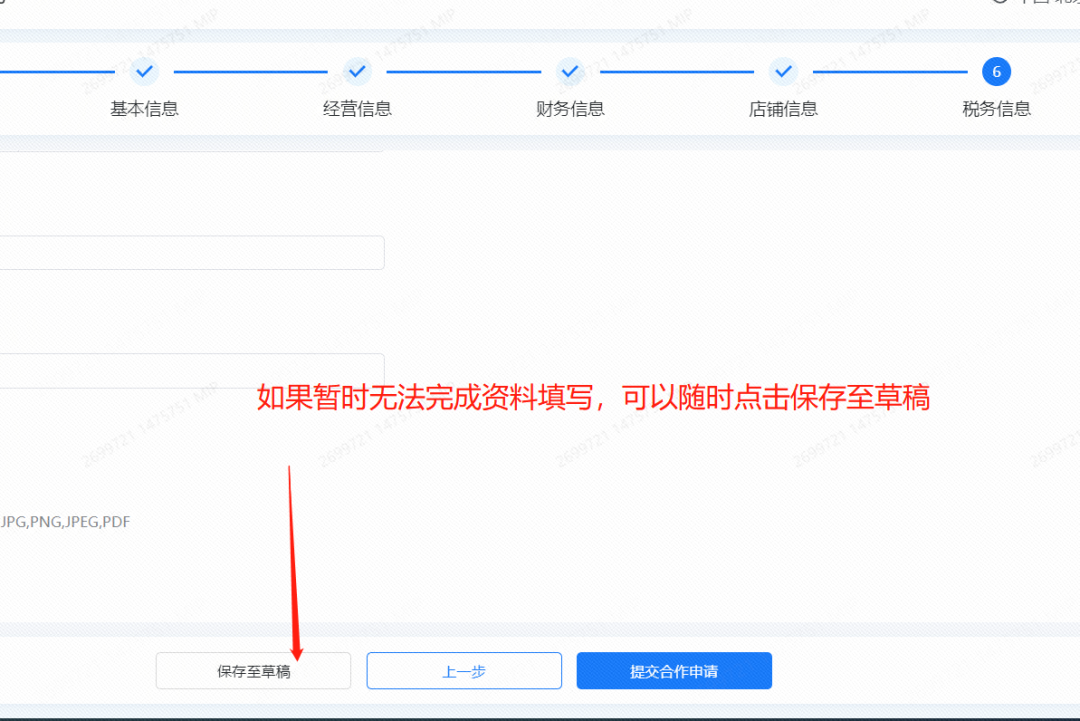Click the JPG,PNG,JPEG,PDF upload area

click(x=65, y=521)
